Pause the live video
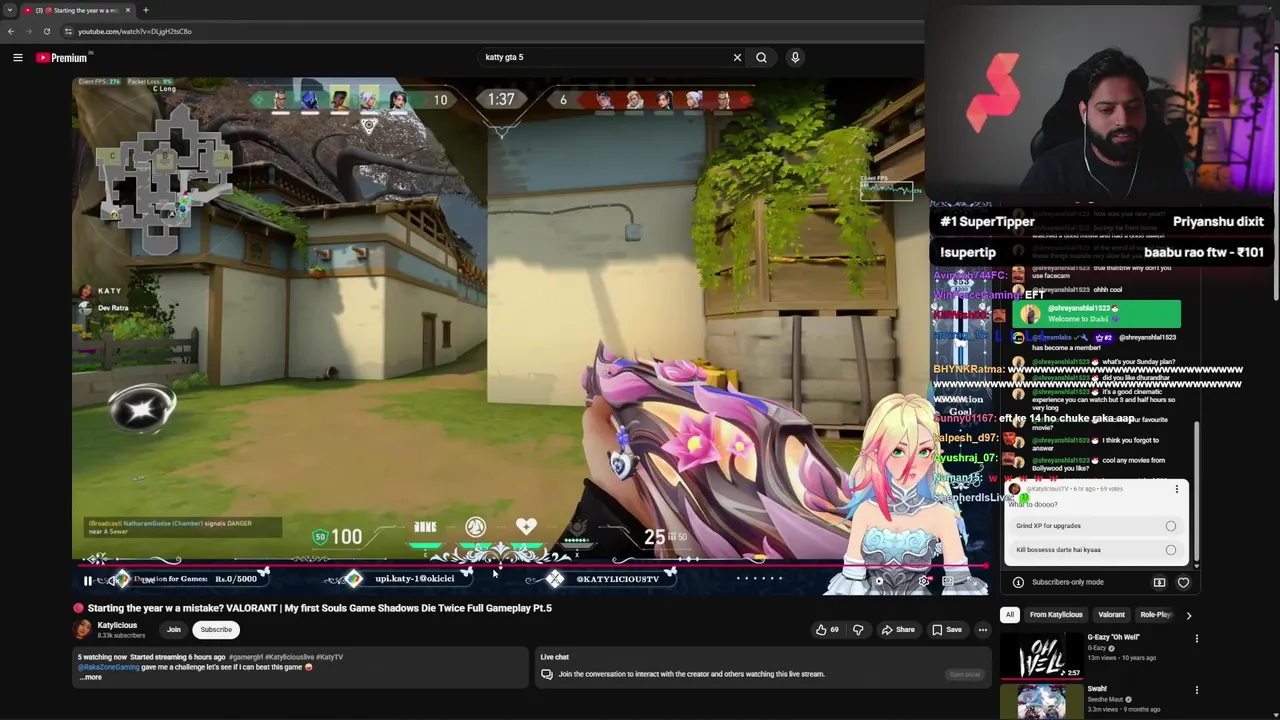The height and width of the screenshot is (720, 1280). [88, 581]
